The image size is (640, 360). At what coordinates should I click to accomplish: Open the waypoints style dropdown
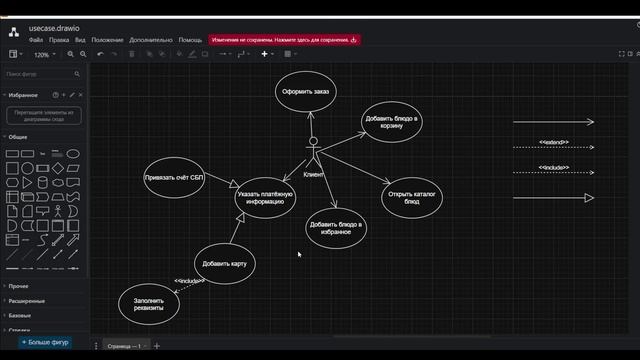(x=244, y=54)
